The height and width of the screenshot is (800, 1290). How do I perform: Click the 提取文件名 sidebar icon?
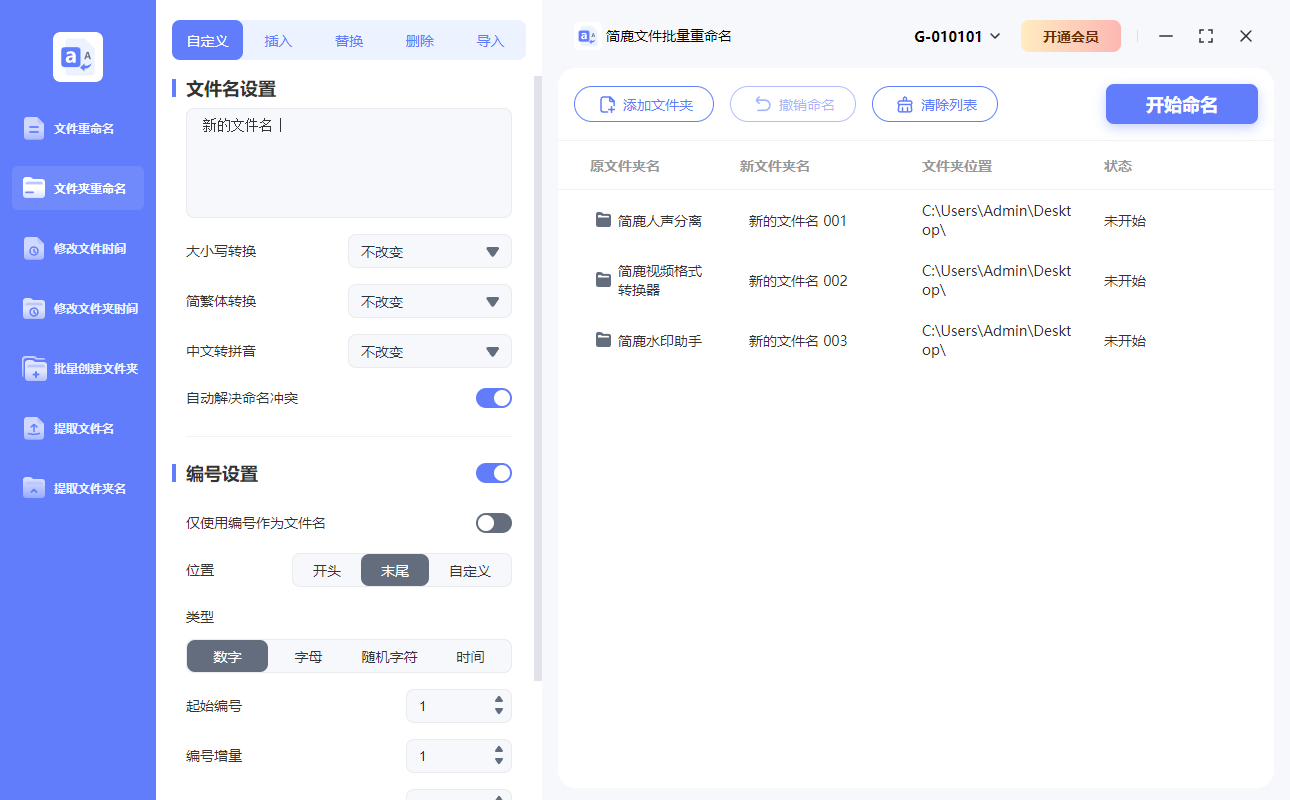(x=34, y=428)
